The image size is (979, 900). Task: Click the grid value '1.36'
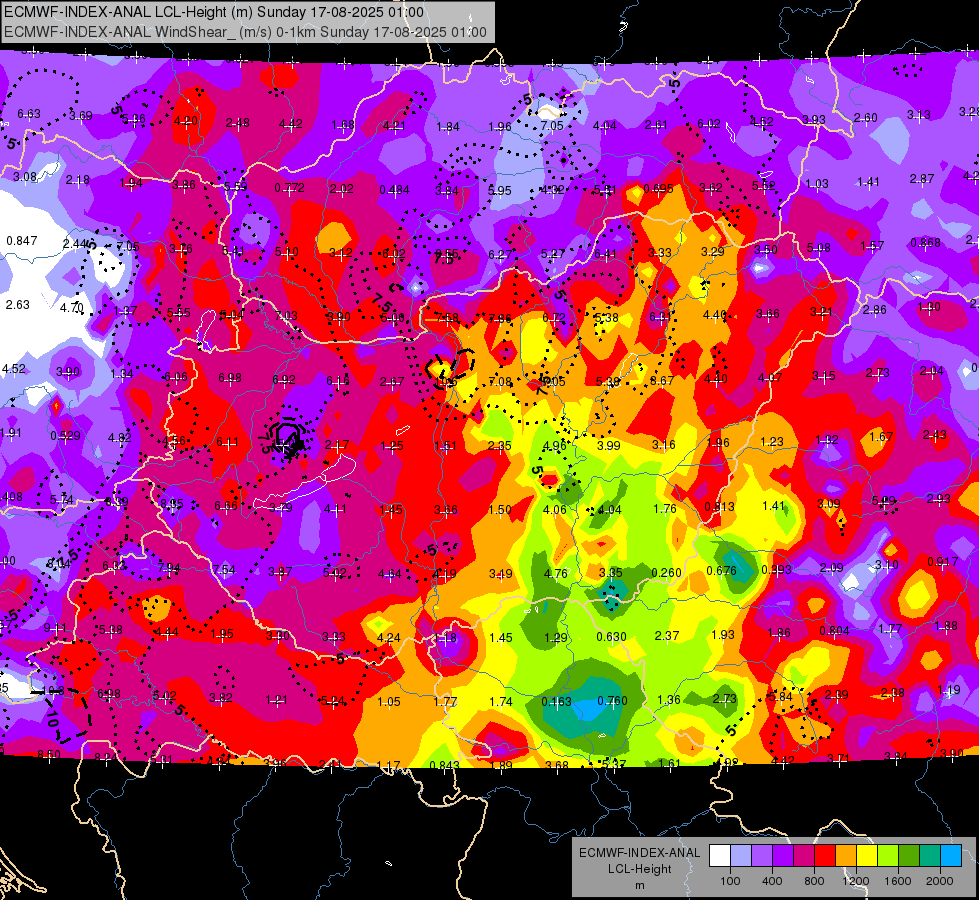pos(669,700)
